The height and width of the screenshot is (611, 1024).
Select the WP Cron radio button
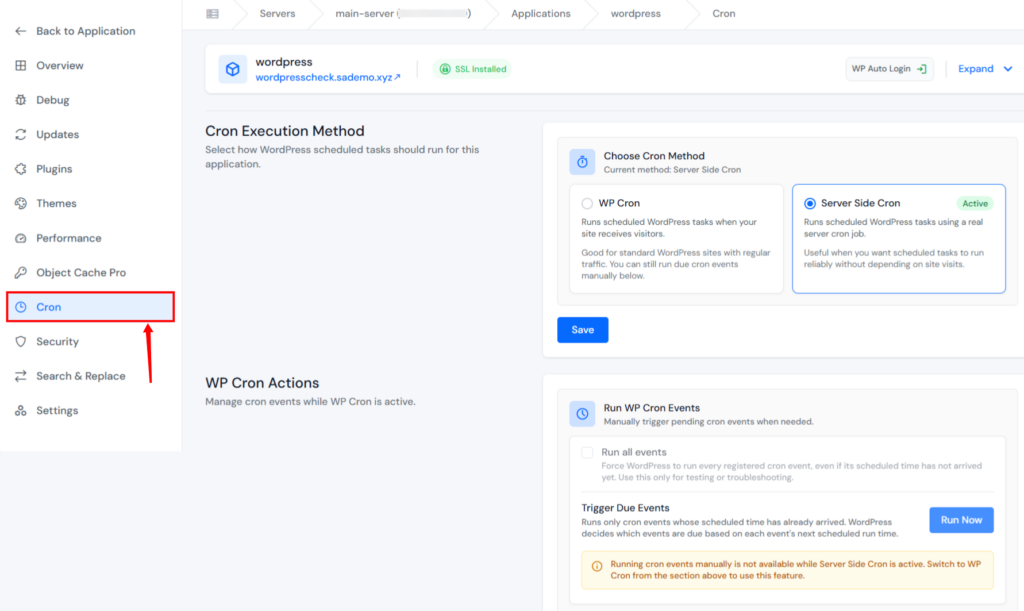pos(587,204)
